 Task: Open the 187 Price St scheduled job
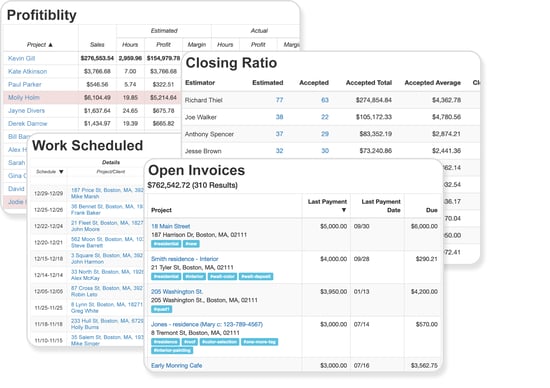[x=107, y=190]
